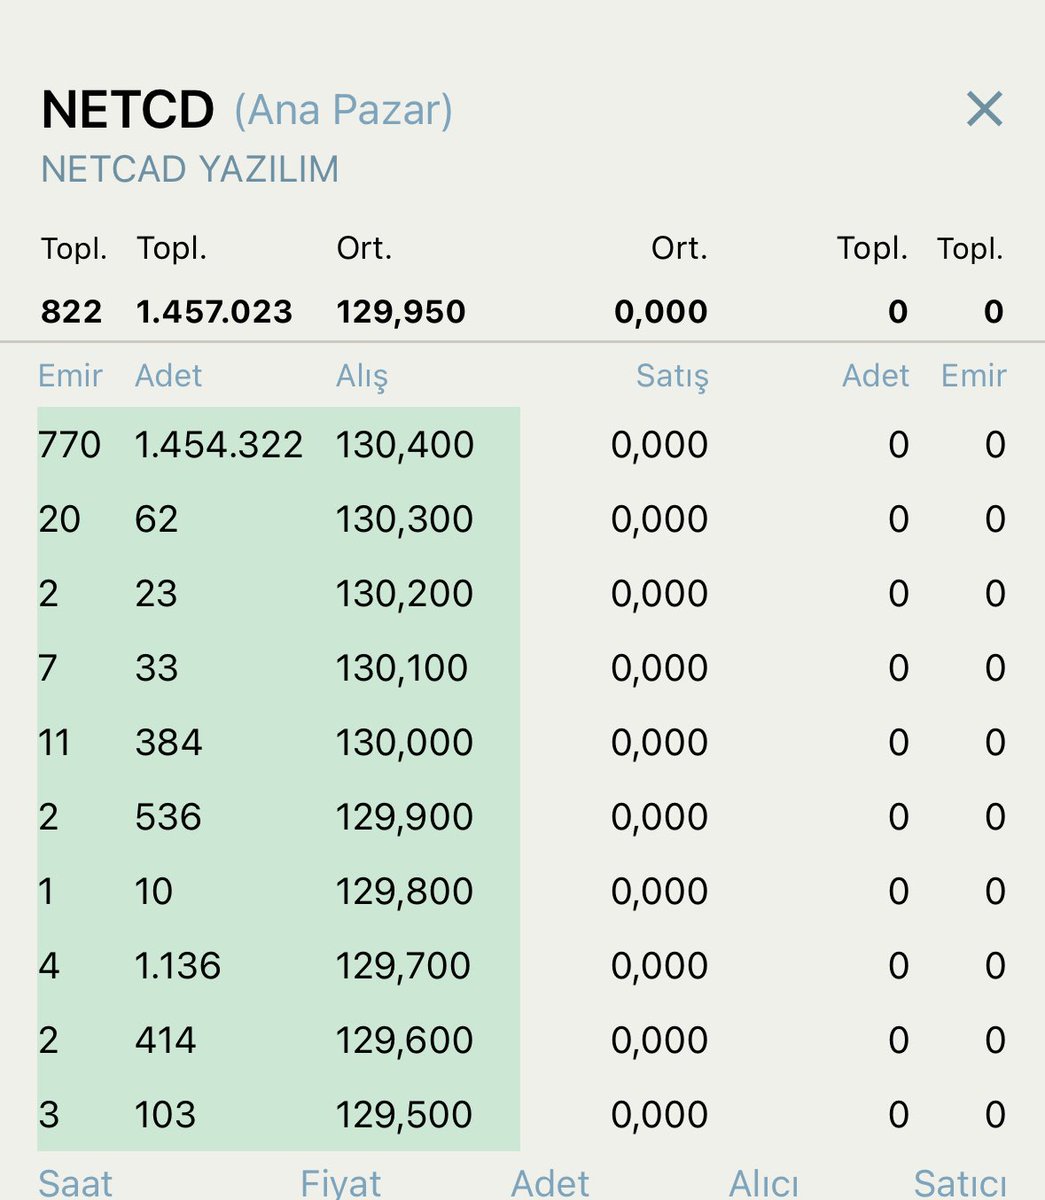The image size is (1045, 1200).
Task: Close the NETCD depth window
Action: tap(984, 109)
